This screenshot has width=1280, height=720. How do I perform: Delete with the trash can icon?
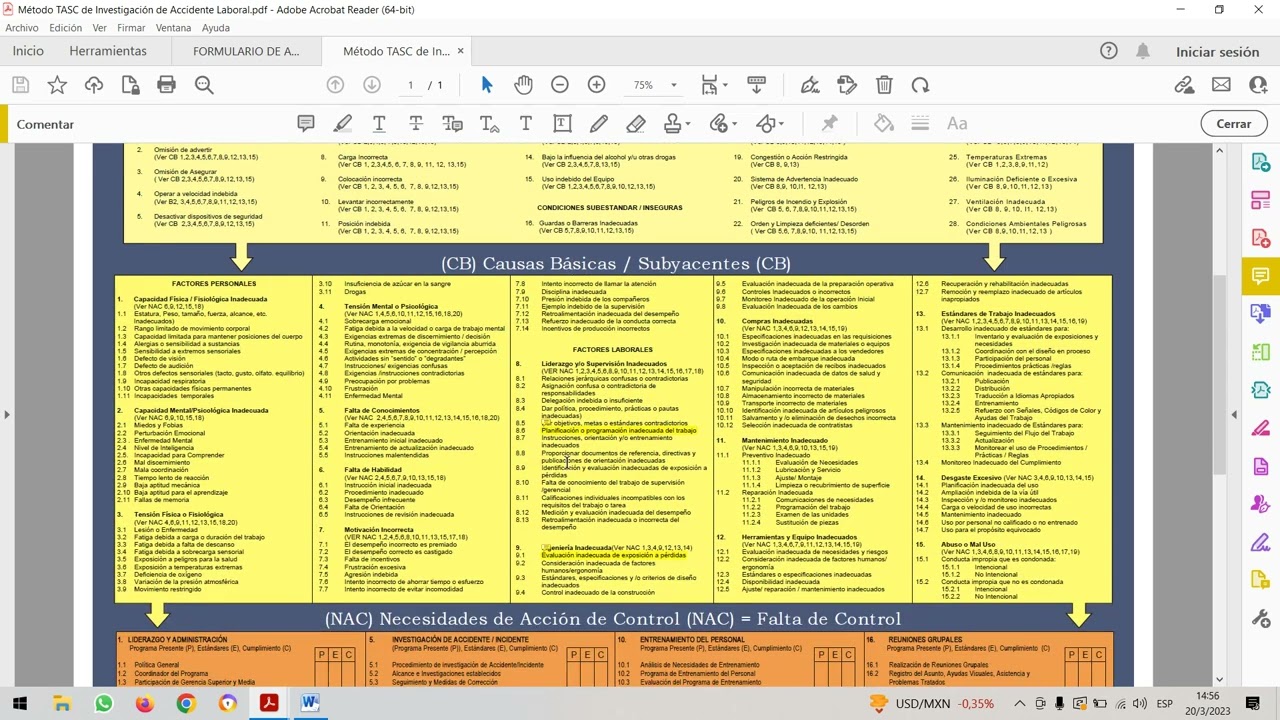click(x=884, y=85)
